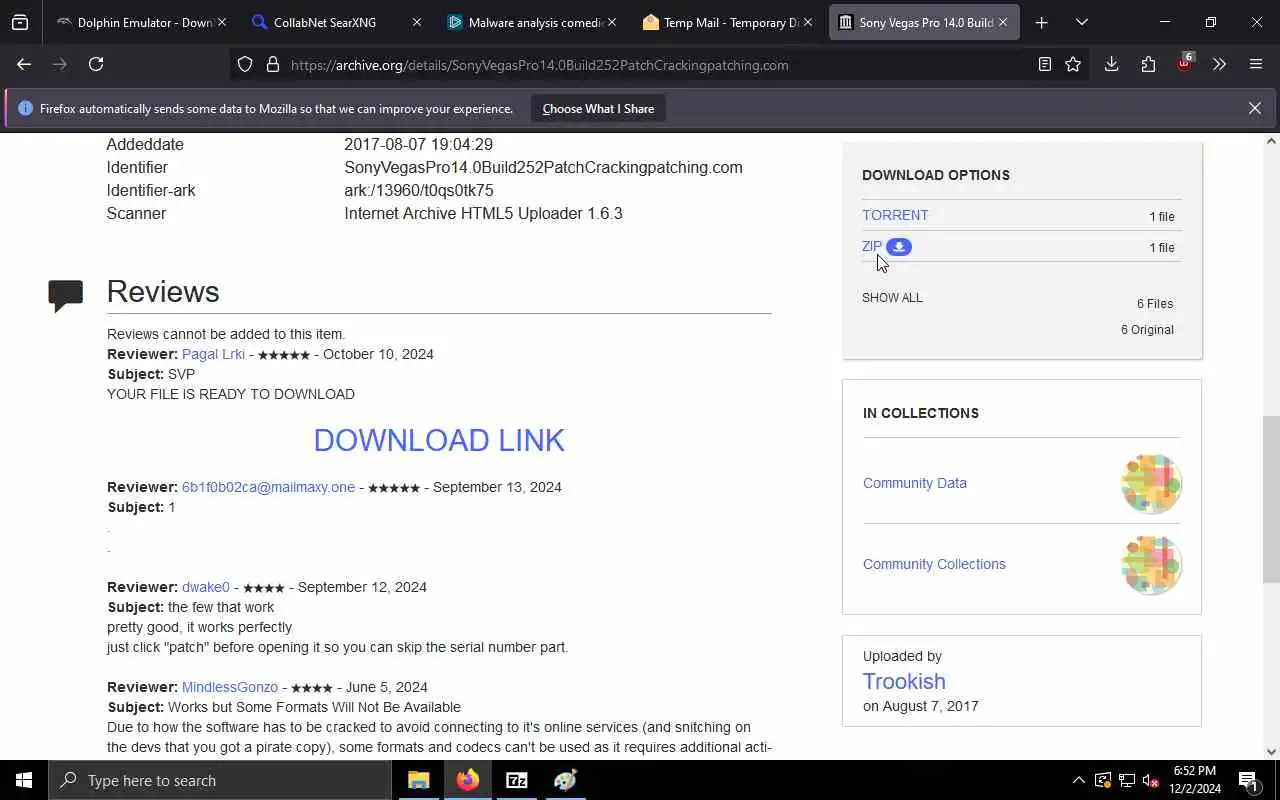1280x800 pixels.
Task: Open the Firefox downloads panel
Action: click(1111, 64)
